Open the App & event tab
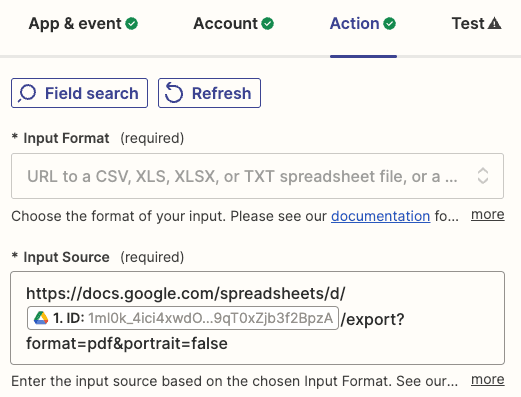This screenshot has width=521, height=397. [83, 24]
